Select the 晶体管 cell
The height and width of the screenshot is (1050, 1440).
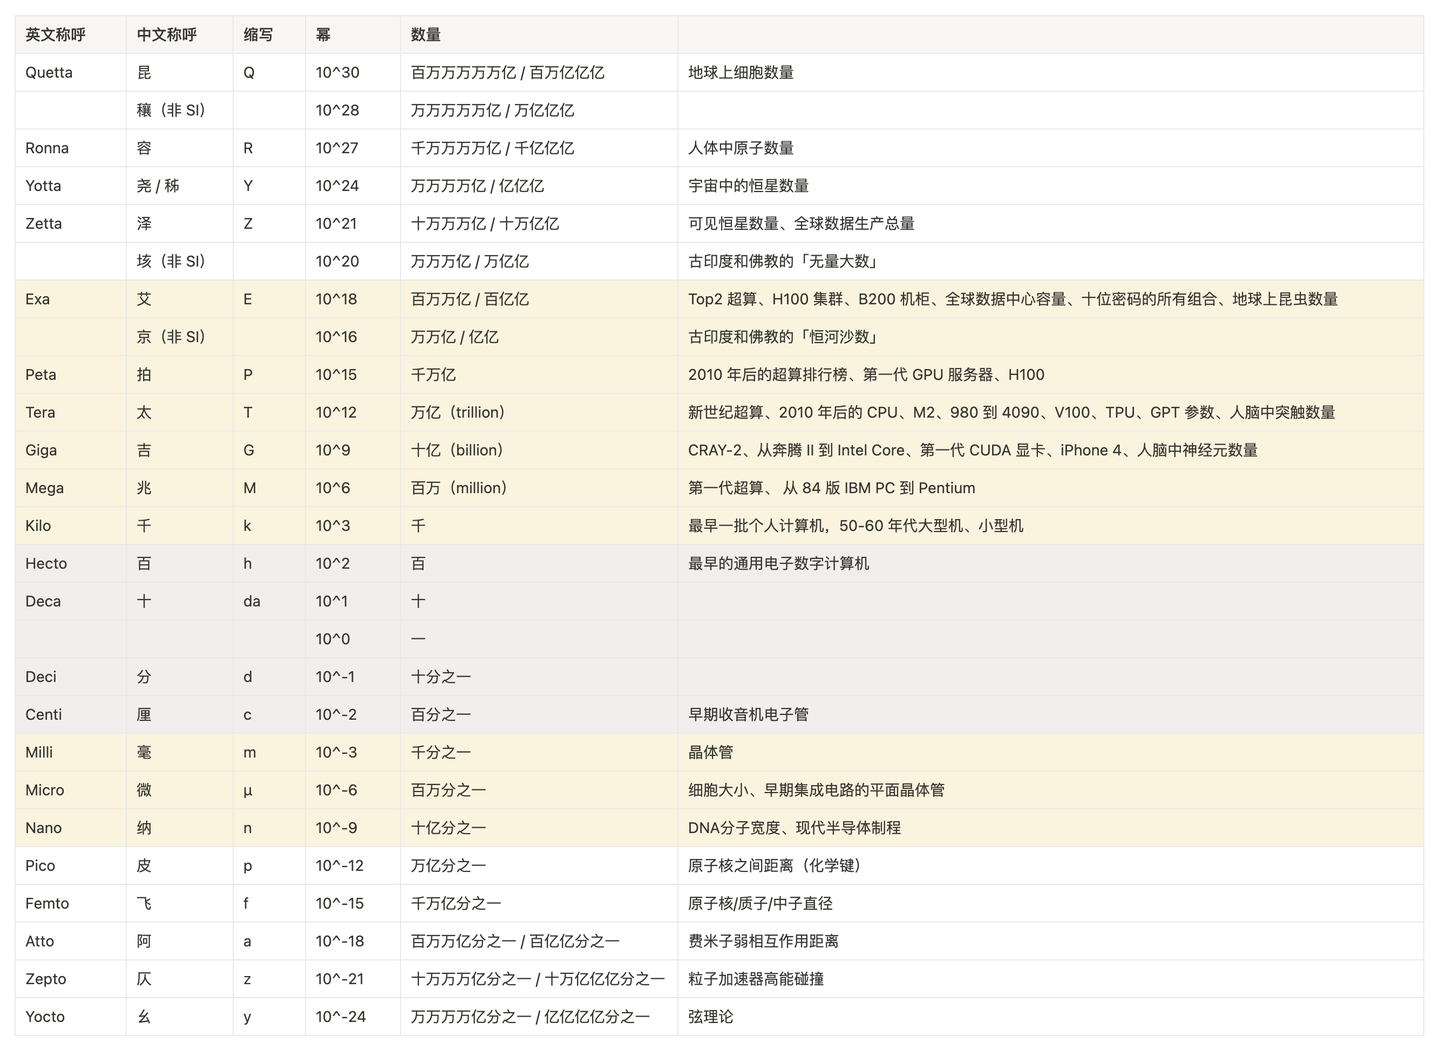pos(1050,753)
